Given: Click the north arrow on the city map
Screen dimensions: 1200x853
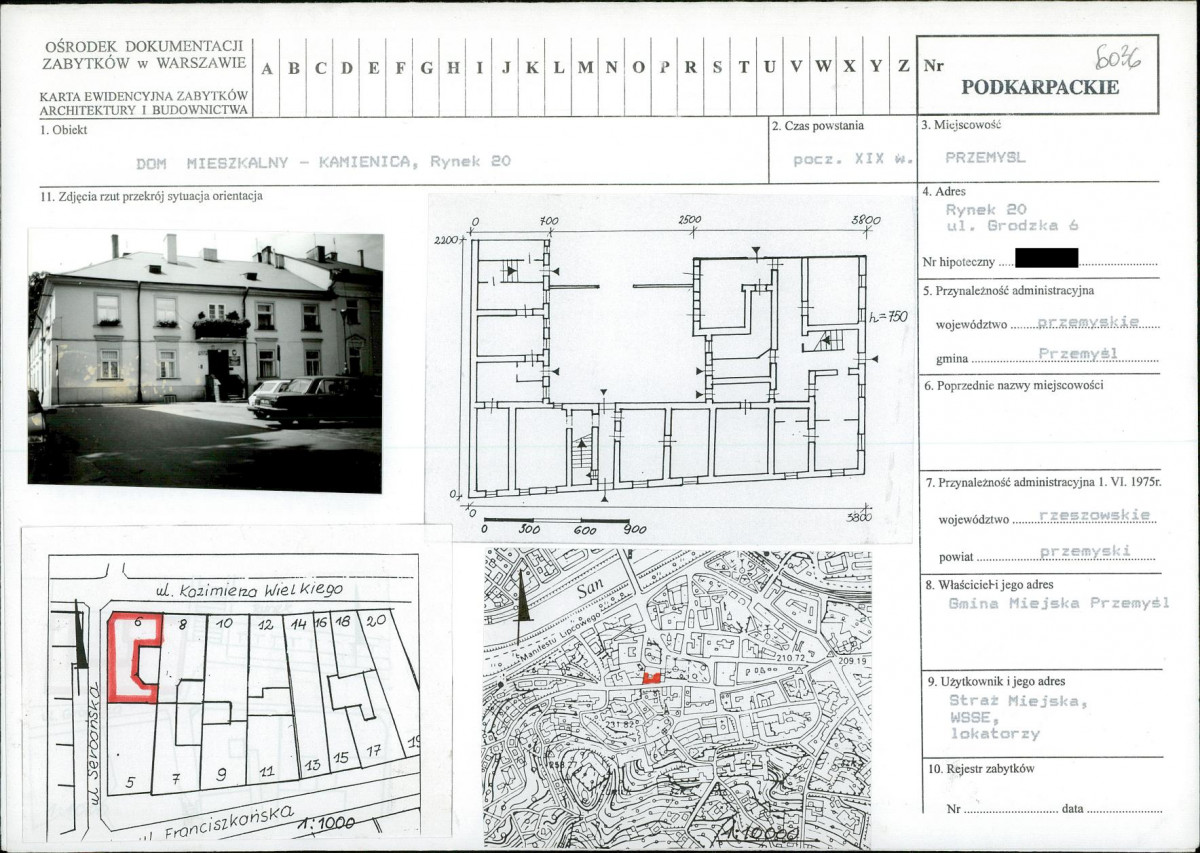Looking at the screenshot, I should pos(520,596).
